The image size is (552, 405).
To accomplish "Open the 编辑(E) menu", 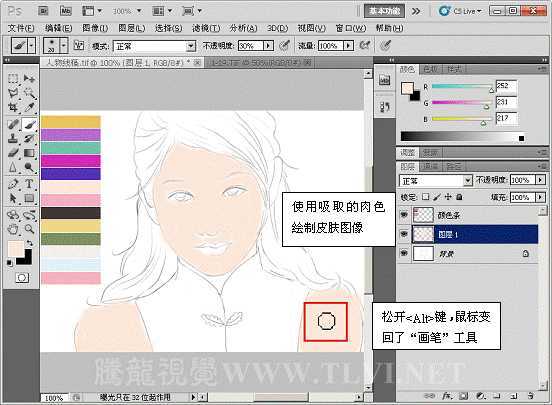I will pos(58,28).
